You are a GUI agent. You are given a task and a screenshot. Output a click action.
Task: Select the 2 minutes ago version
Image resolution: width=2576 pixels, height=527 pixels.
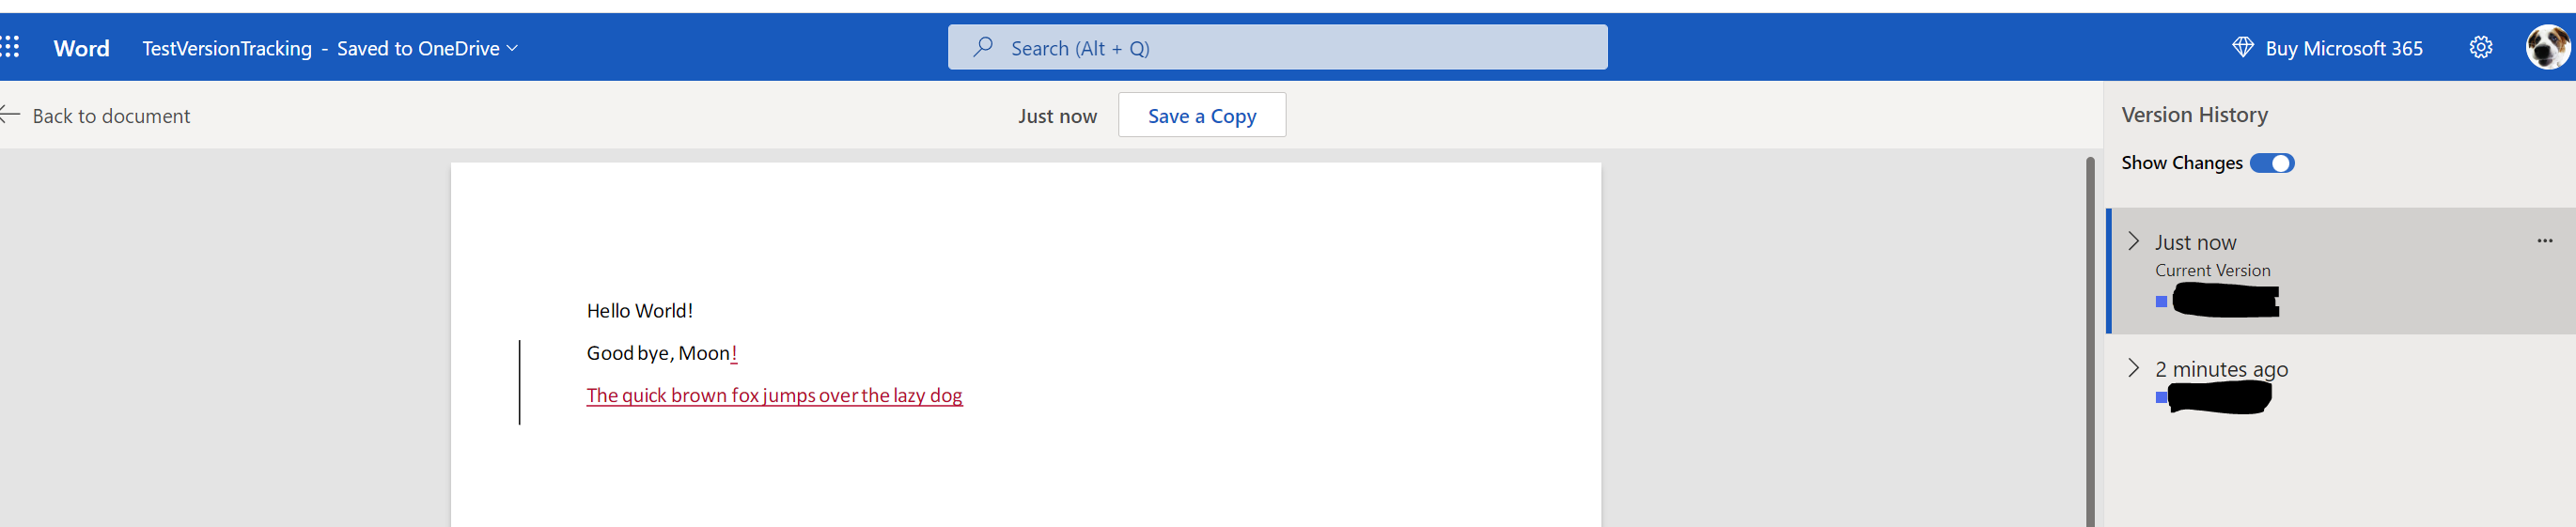click(2340, 384)
